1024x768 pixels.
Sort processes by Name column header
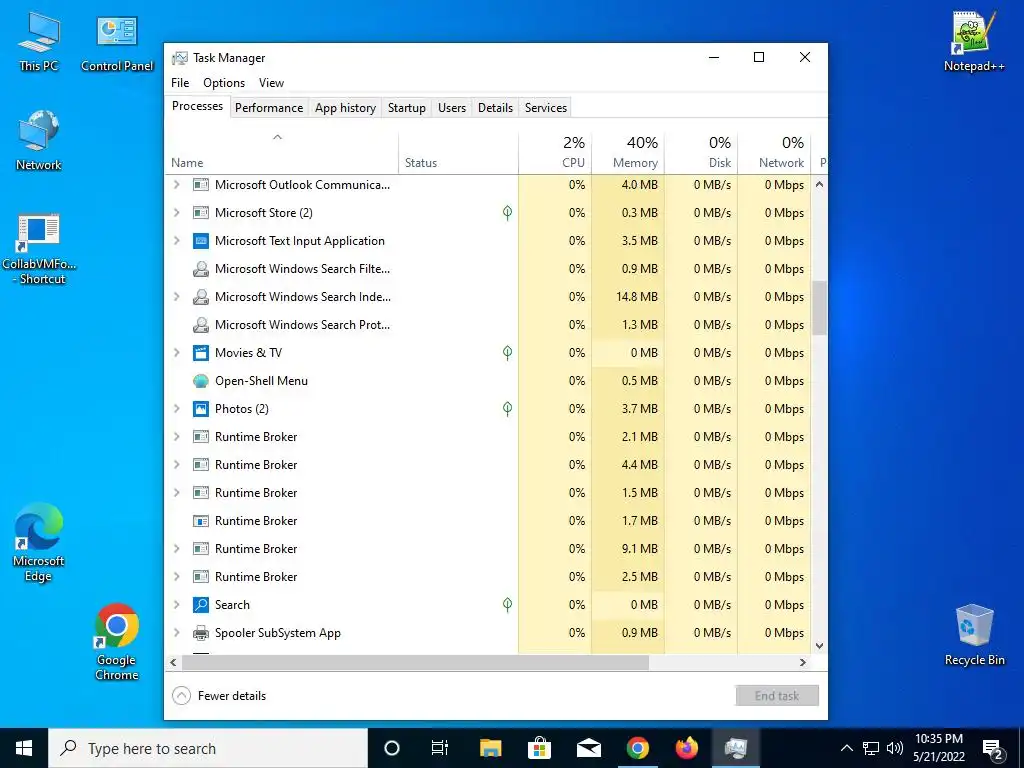click(281, 153)
